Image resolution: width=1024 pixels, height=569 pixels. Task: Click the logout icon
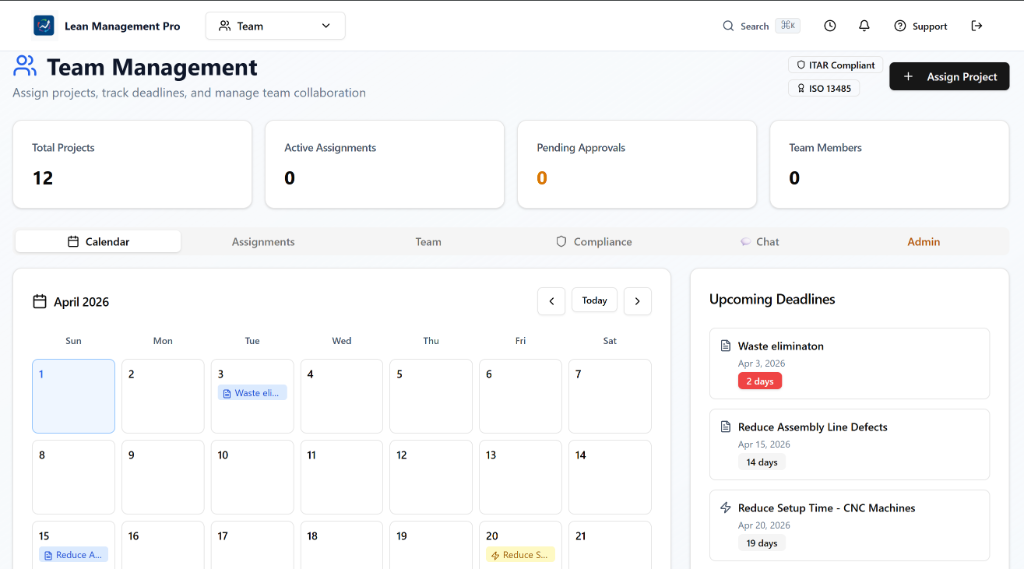coord(976,25)
